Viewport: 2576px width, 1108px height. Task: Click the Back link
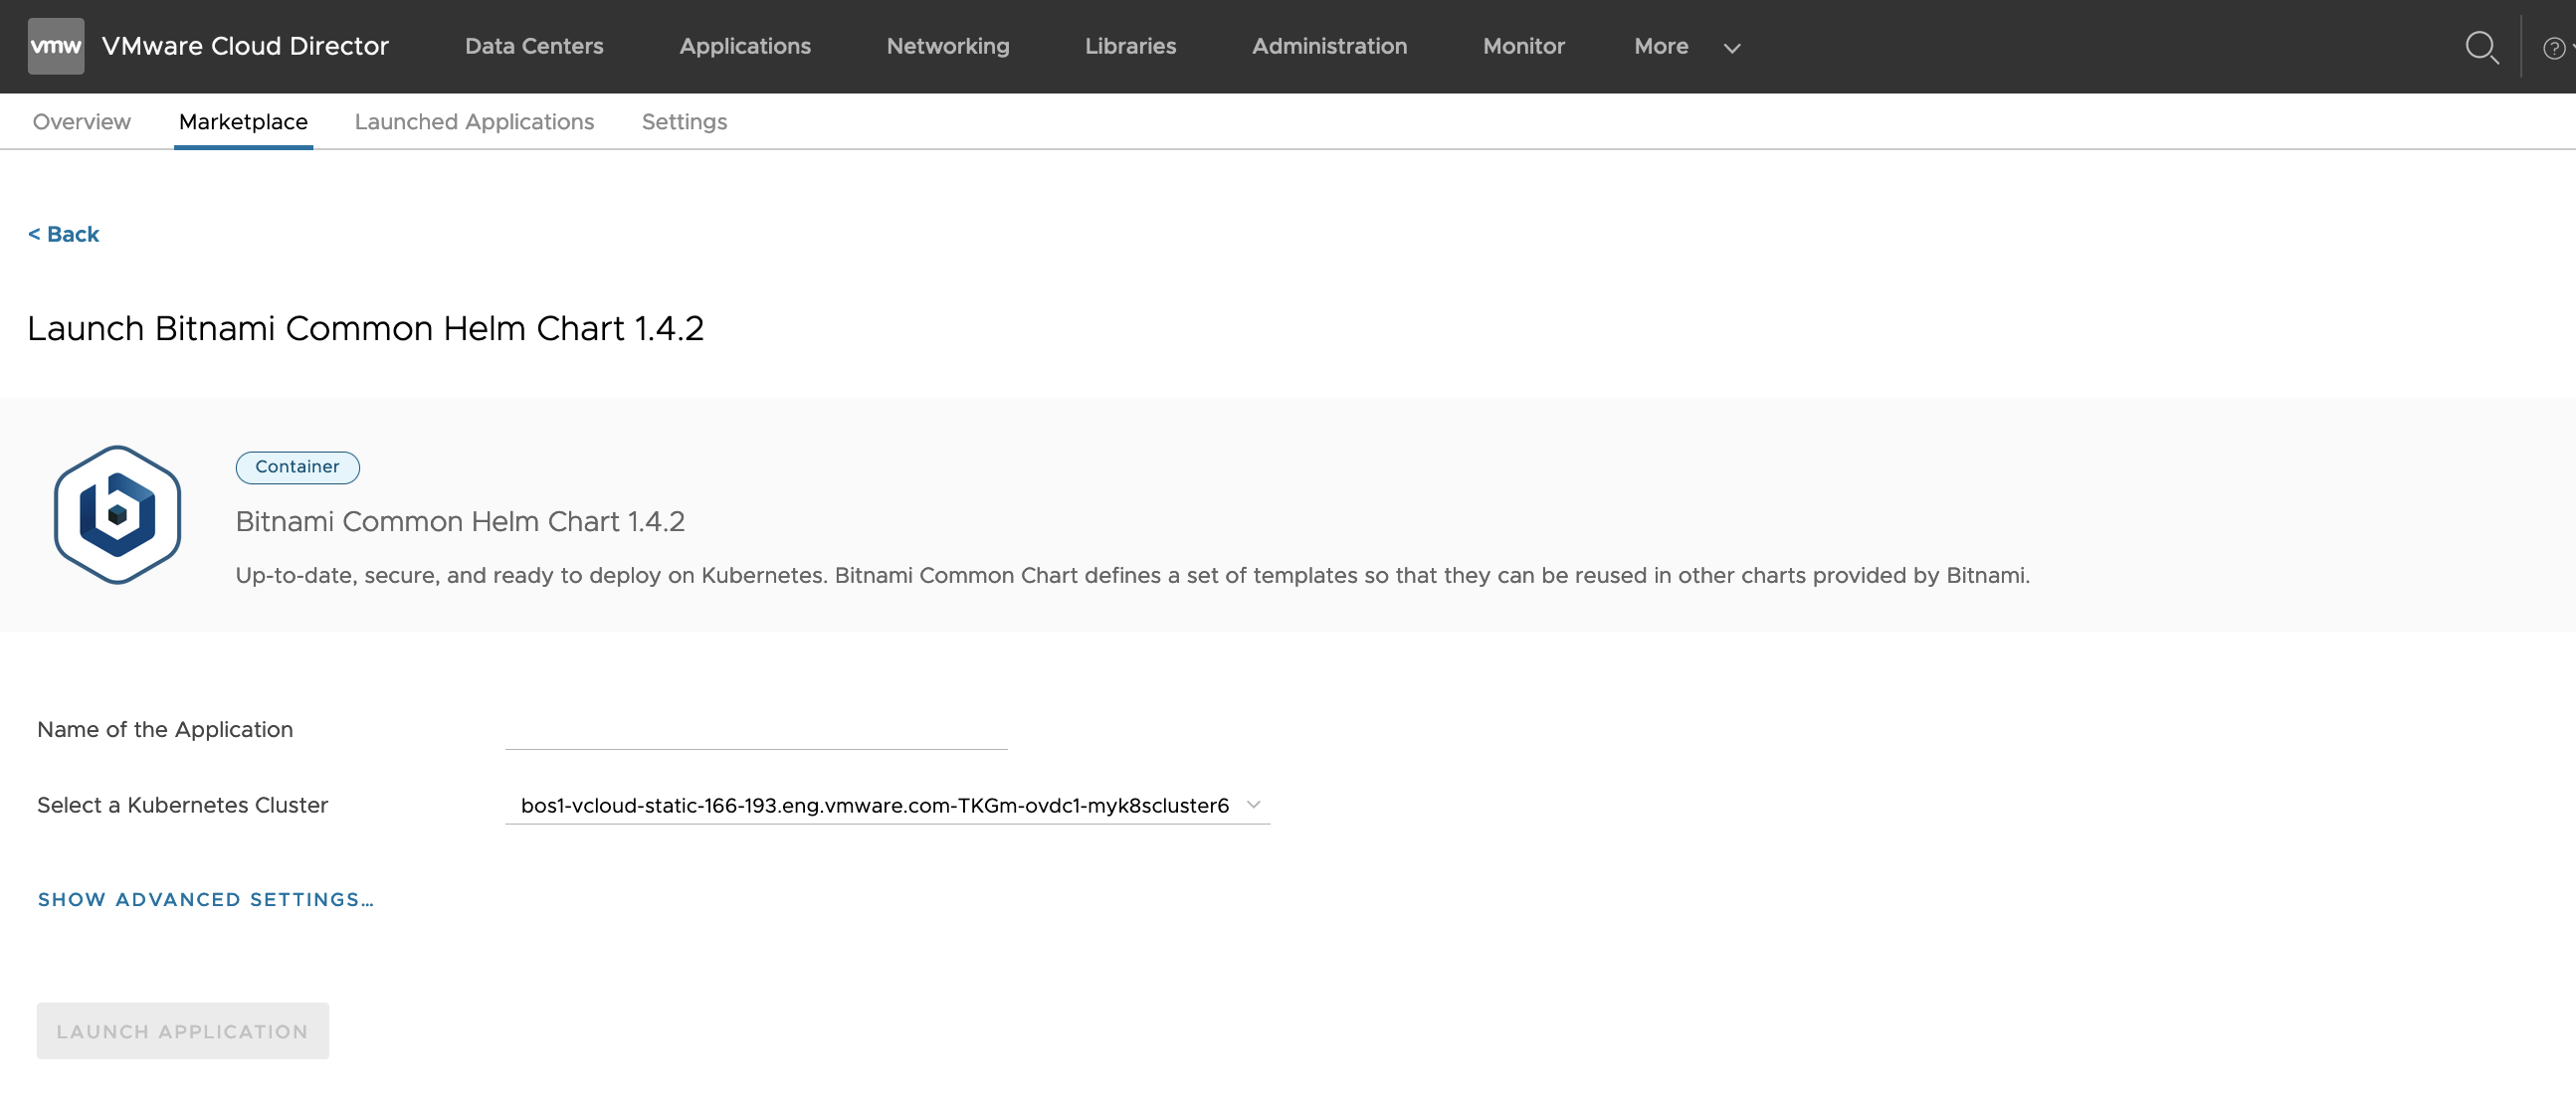(x=63, y=234)
